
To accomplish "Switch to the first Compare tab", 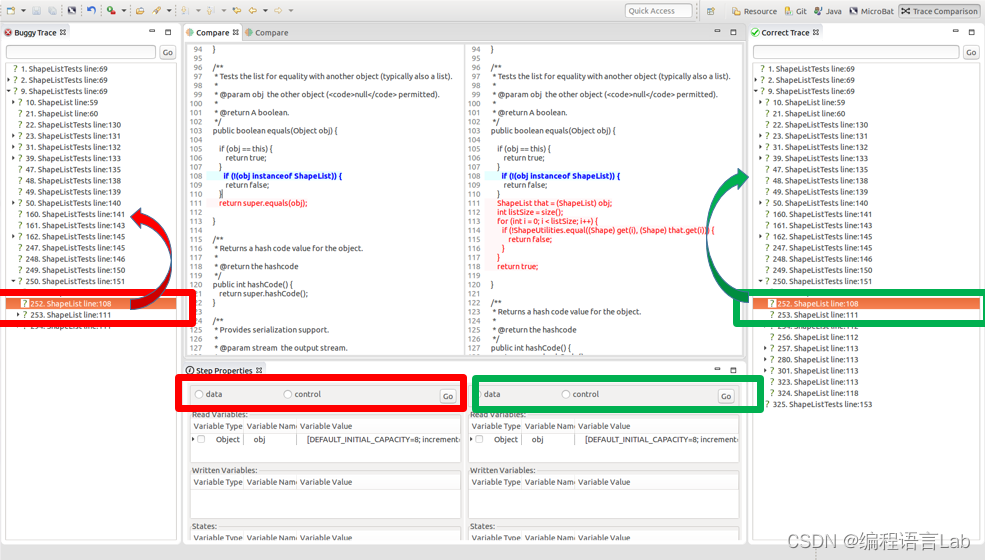I will 212,32.
